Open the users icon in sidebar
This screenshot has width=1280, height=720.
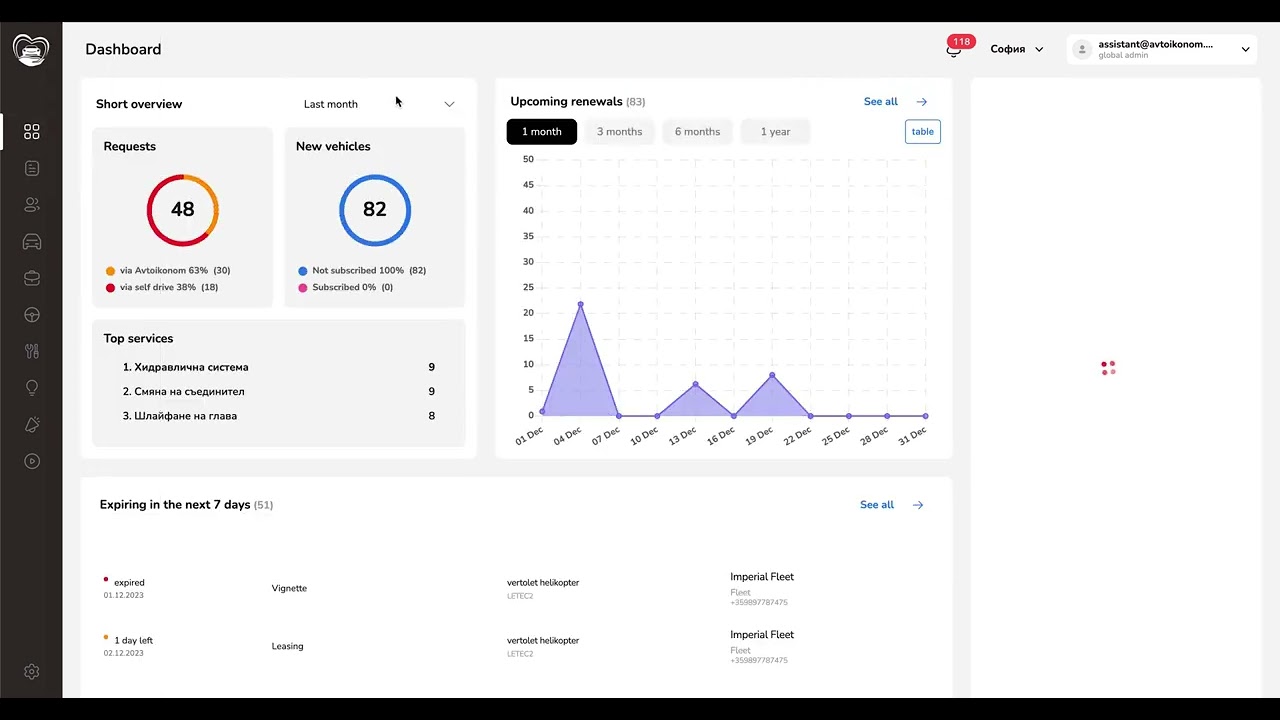pos(31,205)
